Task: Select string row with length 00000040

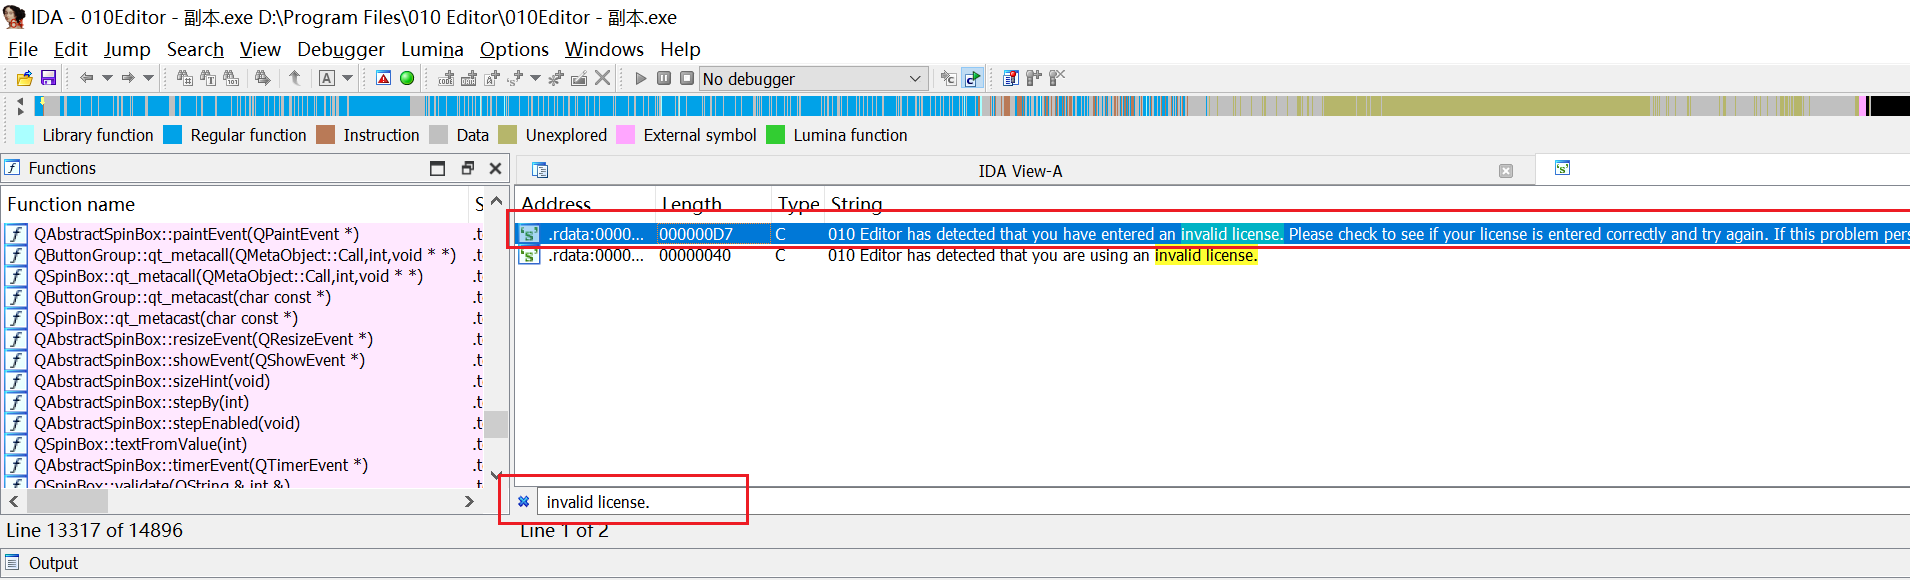Action: pyautogui.click(x=1212, y=256)
